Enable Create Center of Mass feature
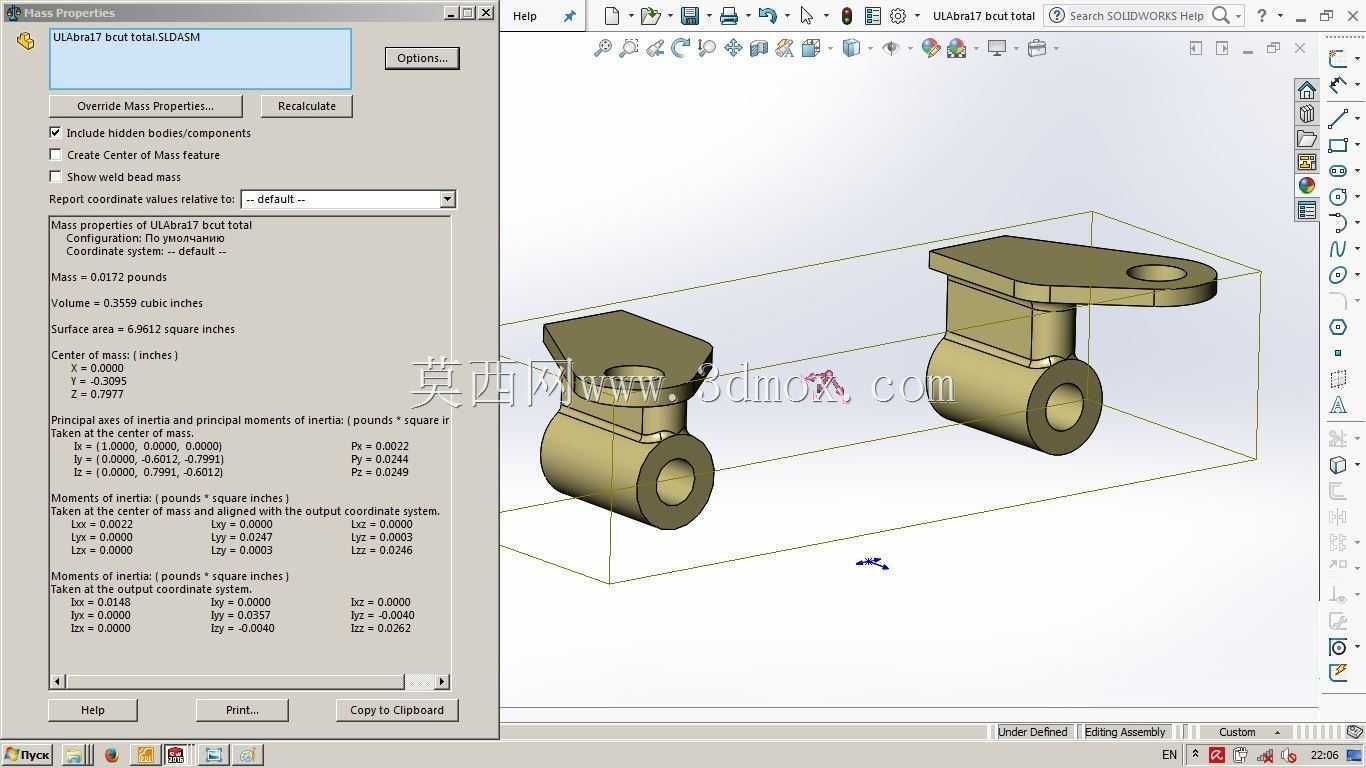The image size is (1366, 768). (55, 154)
